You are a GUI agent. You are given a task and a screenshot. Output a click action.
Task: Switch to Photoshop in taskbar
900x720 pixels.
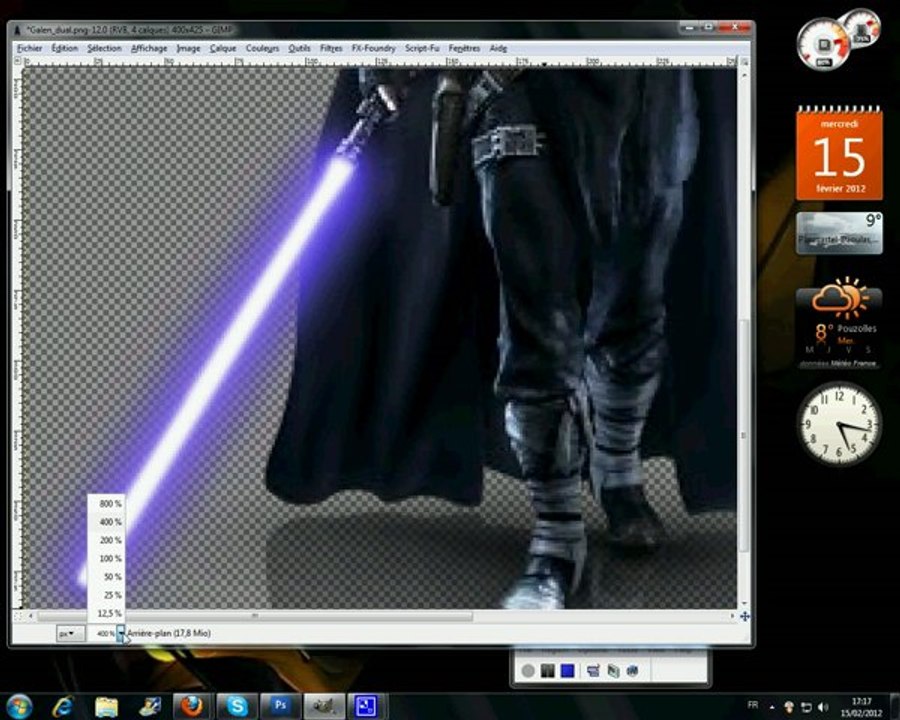tap(280, 706)
